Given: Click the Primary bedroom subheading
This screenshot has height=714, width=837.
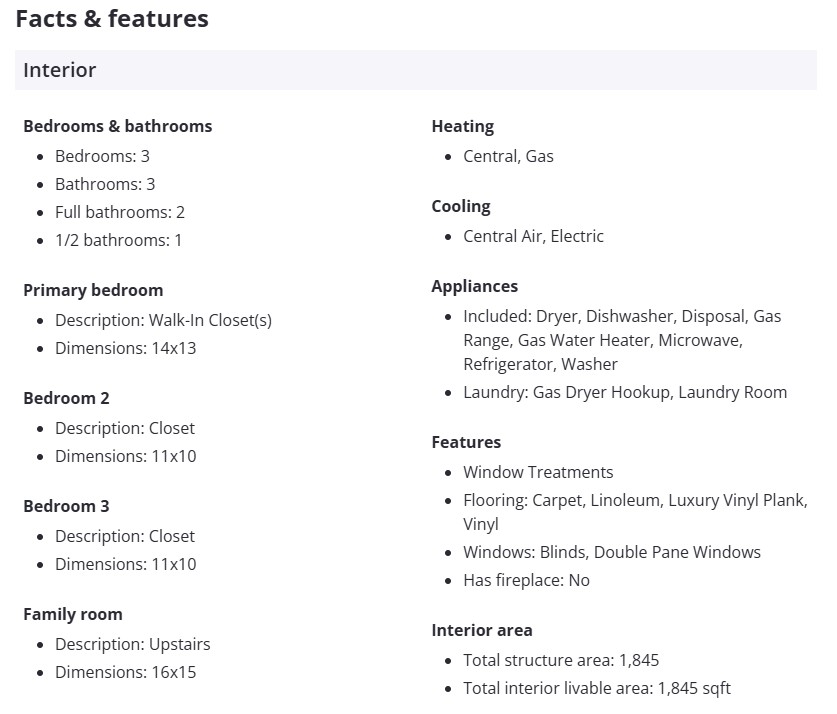Looking at the screenshot, I should tap(93, 290).
